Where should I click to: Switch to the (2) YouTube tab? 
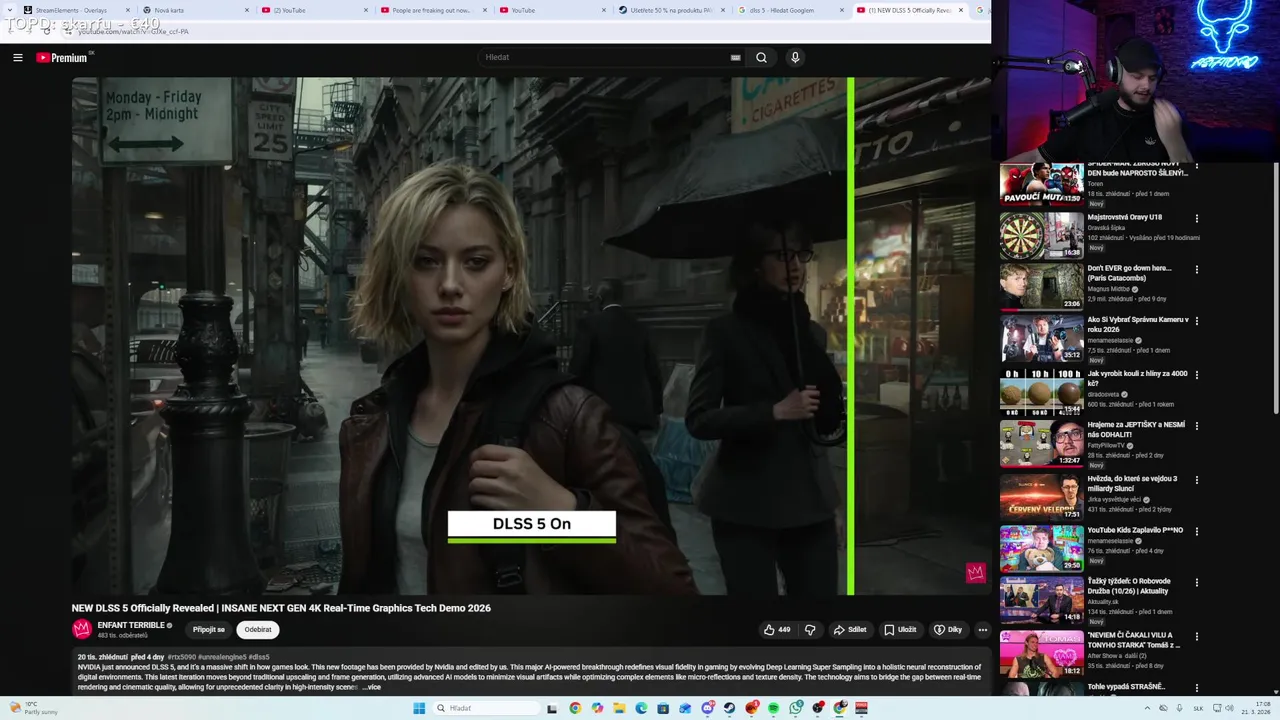click(x=316, y=10)
